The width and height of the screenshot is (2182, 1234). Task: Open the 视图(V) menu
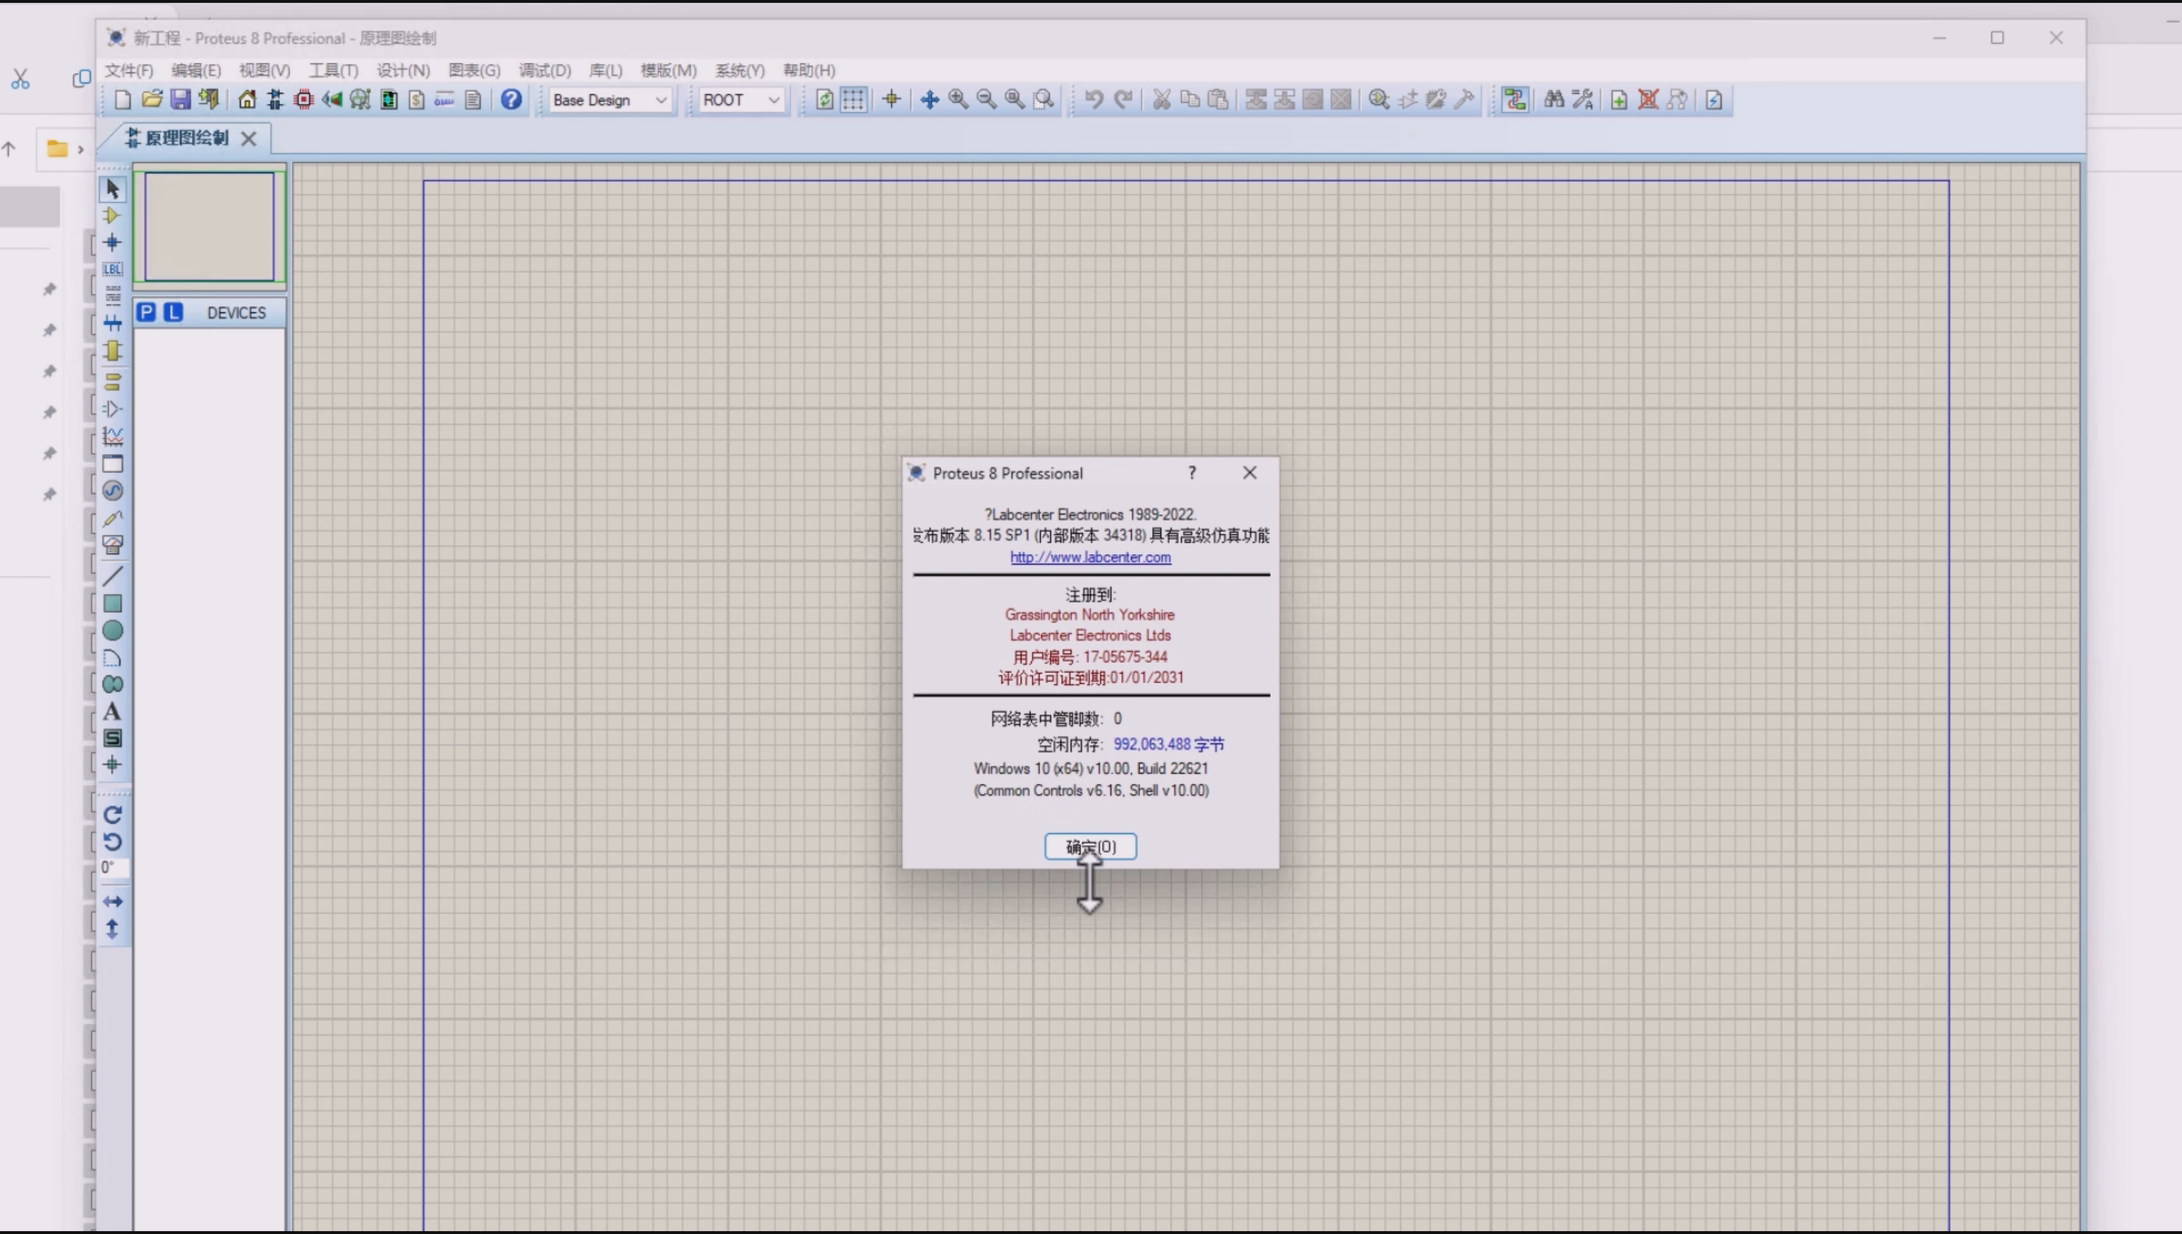(264, 70)
